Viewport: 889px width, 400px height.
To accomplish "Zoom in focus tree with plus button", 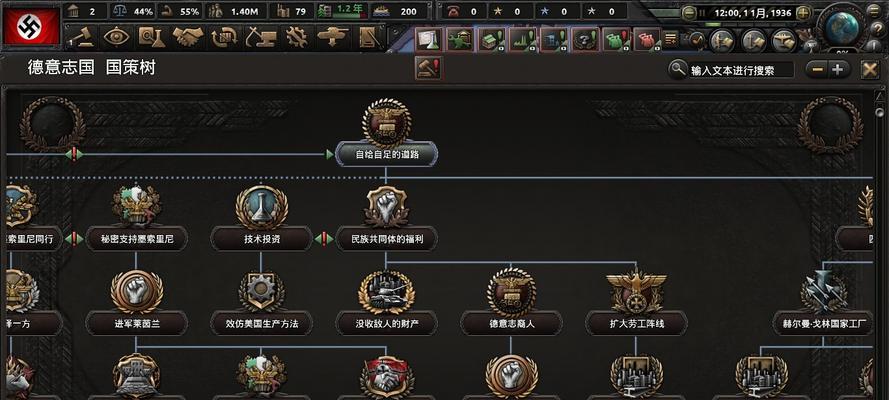I will [838, 70].
